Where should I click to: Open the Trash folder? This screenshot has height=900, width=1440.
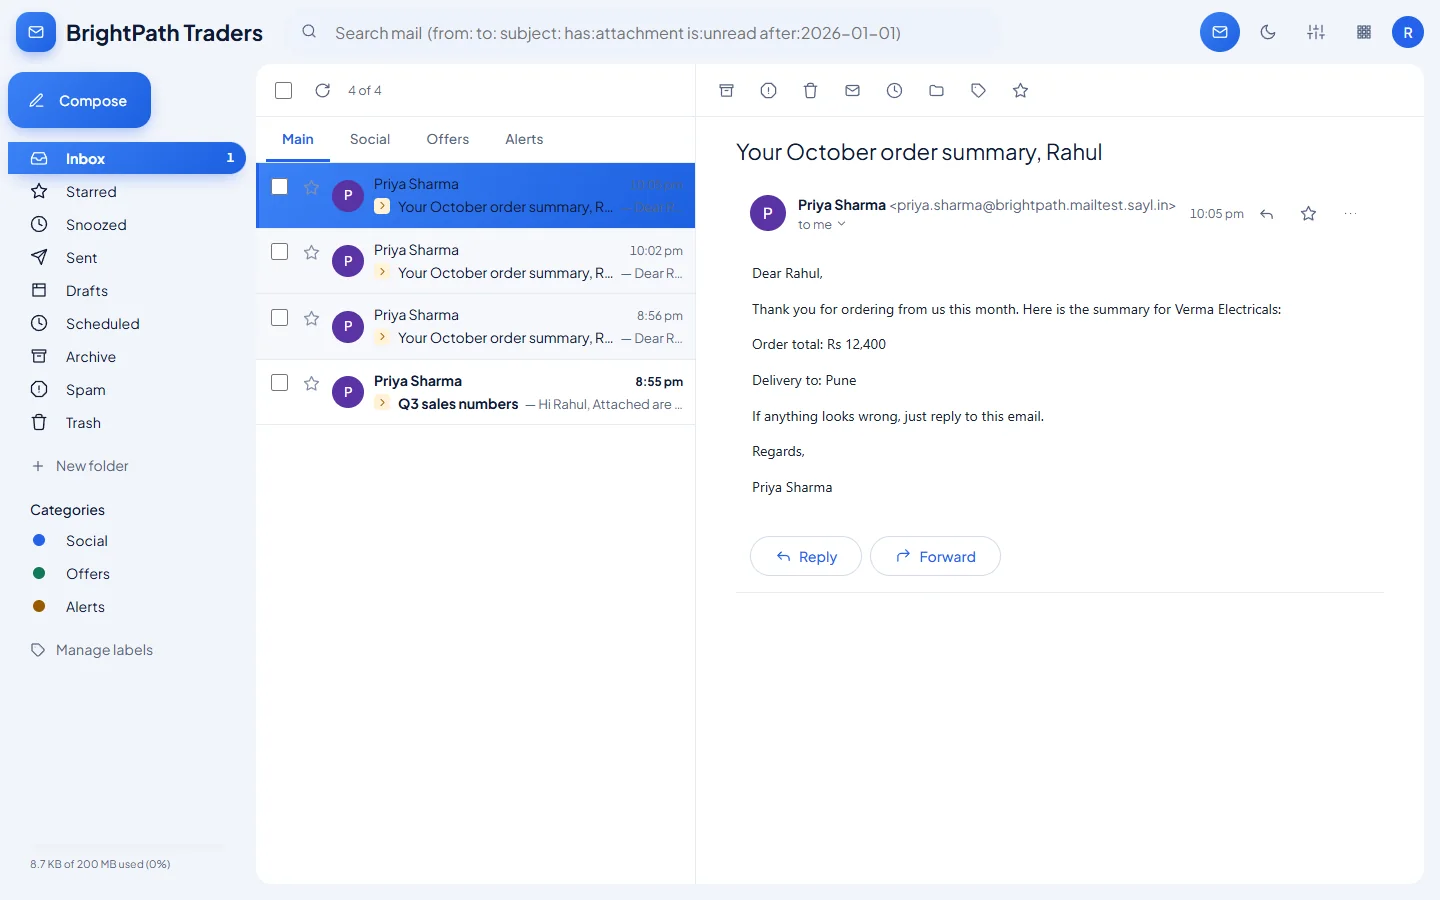(127, 422)
